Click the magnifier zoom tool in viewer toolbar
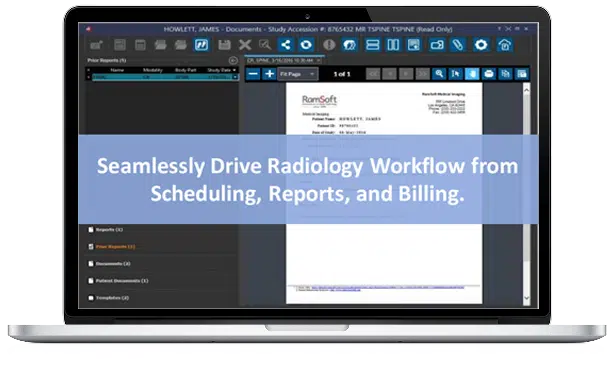616x367 pixels. (x=439, y=74)
